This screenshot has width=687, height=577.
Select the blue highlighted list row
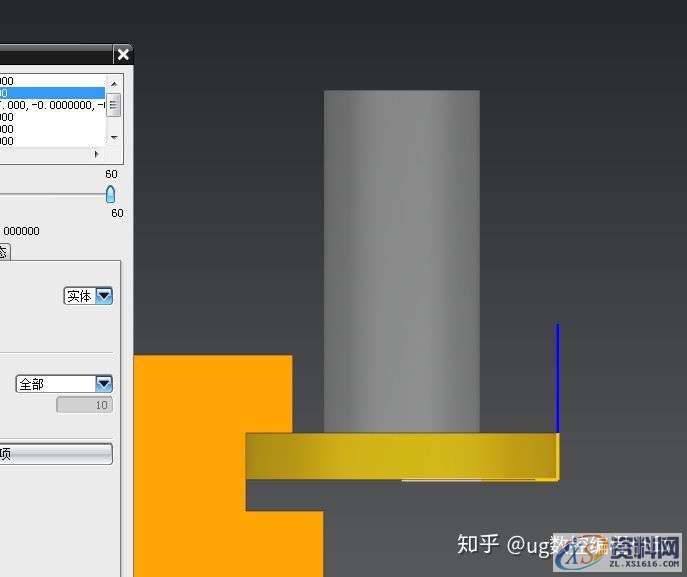tap(52, 93)
